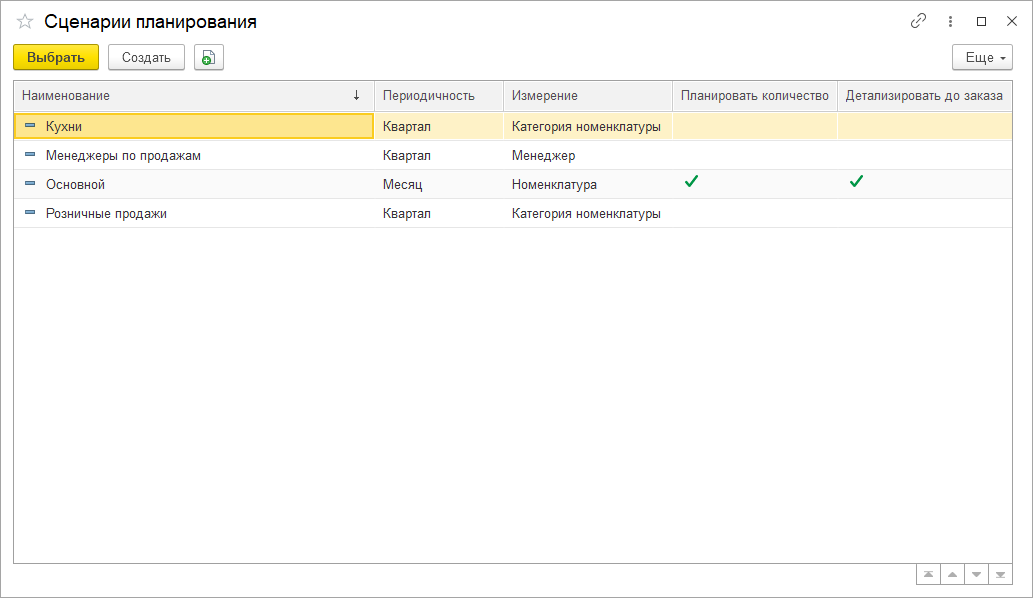The width and height of the screenshot is (1033, 598).
Task: Toggle Планировать количество checkmark for Основной
Action: pyautogui.click(x=690, y=182)
